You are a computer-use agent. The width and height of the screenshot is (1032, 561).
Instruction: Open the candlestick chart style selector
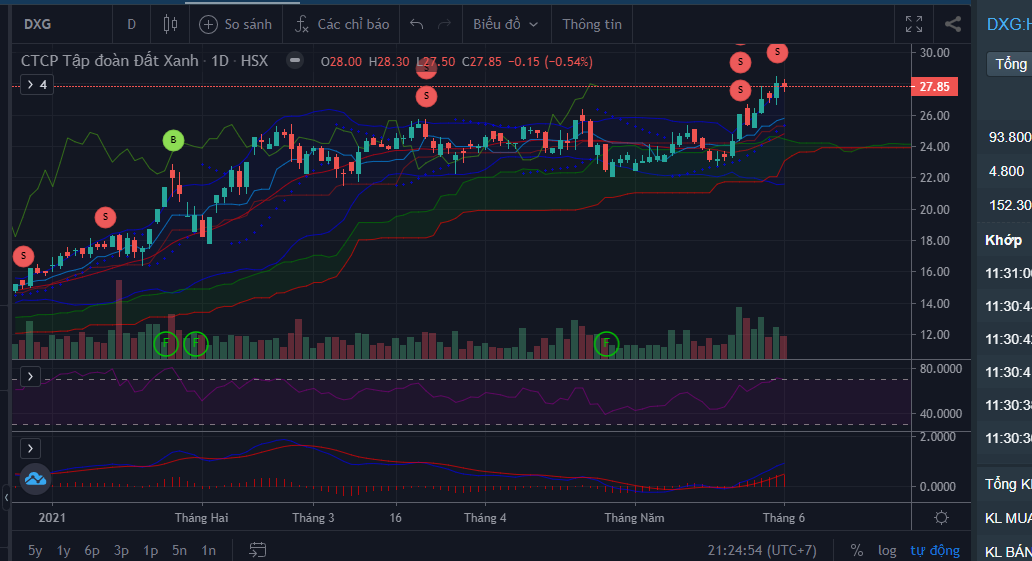[x=170, y=24]
